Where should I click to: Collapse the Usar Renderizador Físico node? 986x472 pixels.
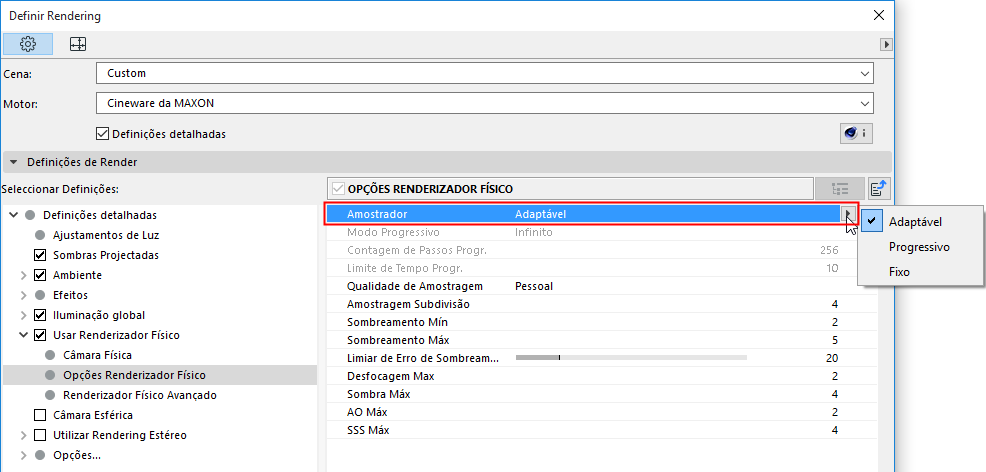point(24,335)
